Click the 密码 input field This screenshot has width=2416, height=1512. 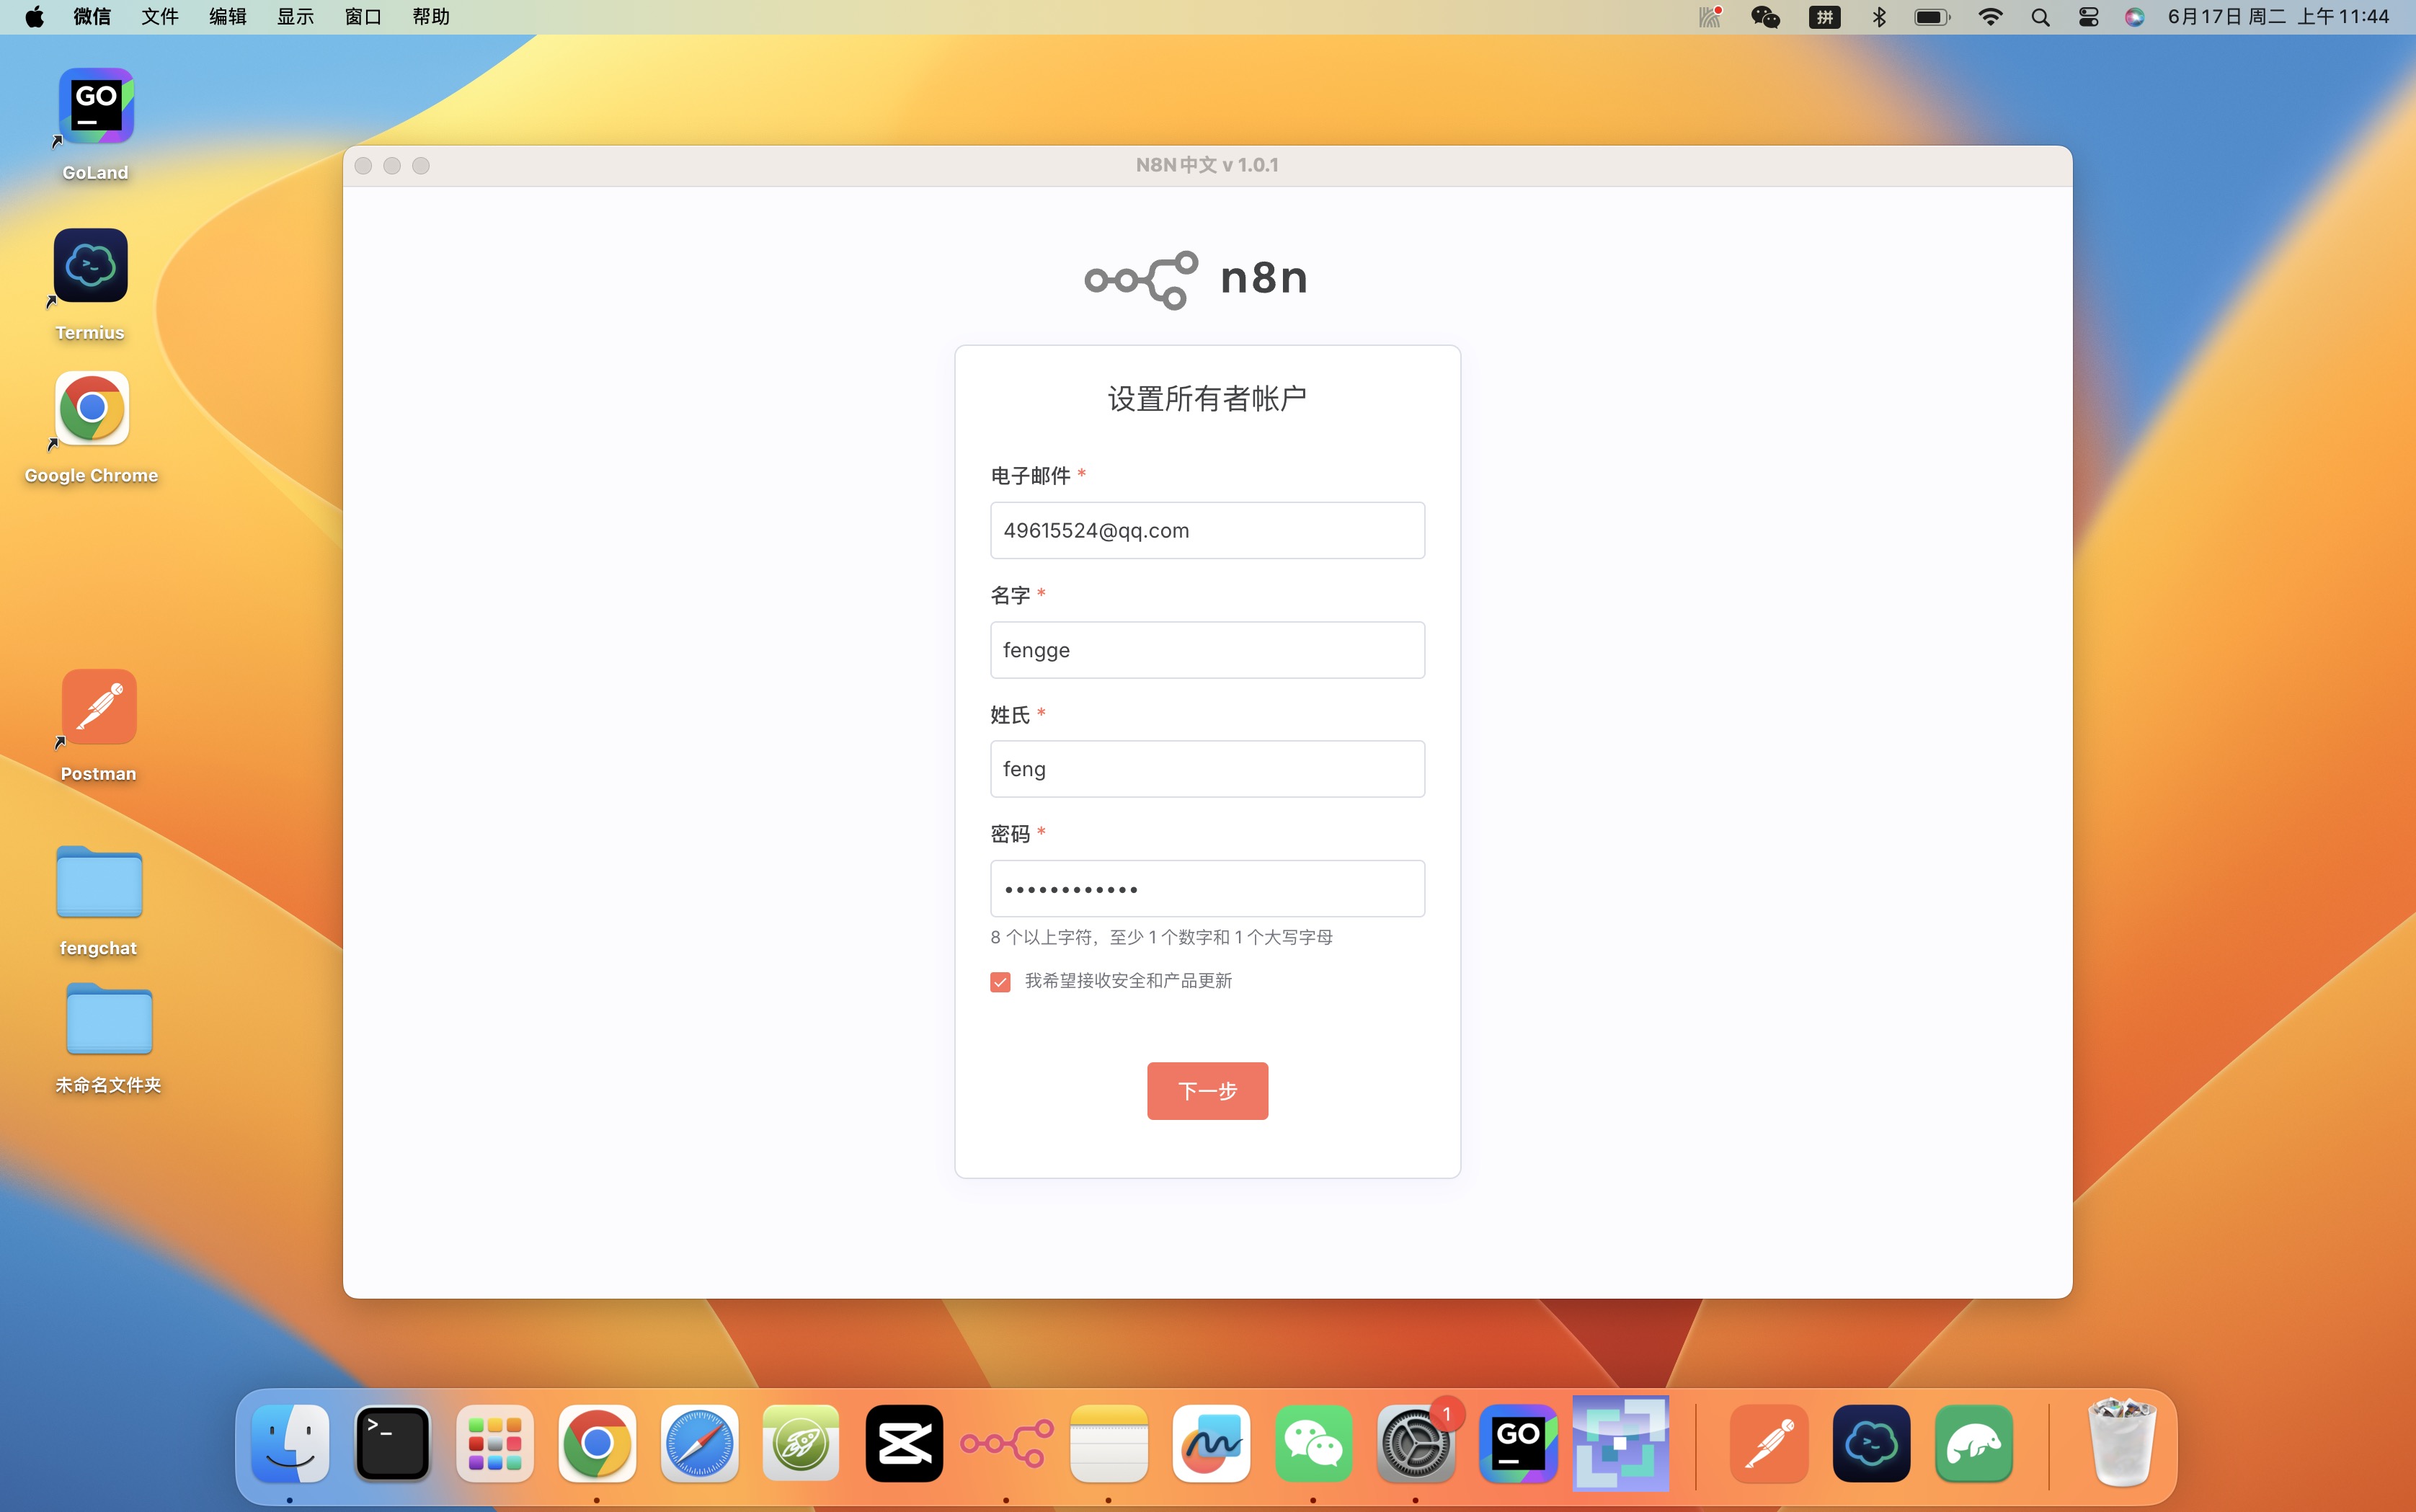[x=1207, y=888]
